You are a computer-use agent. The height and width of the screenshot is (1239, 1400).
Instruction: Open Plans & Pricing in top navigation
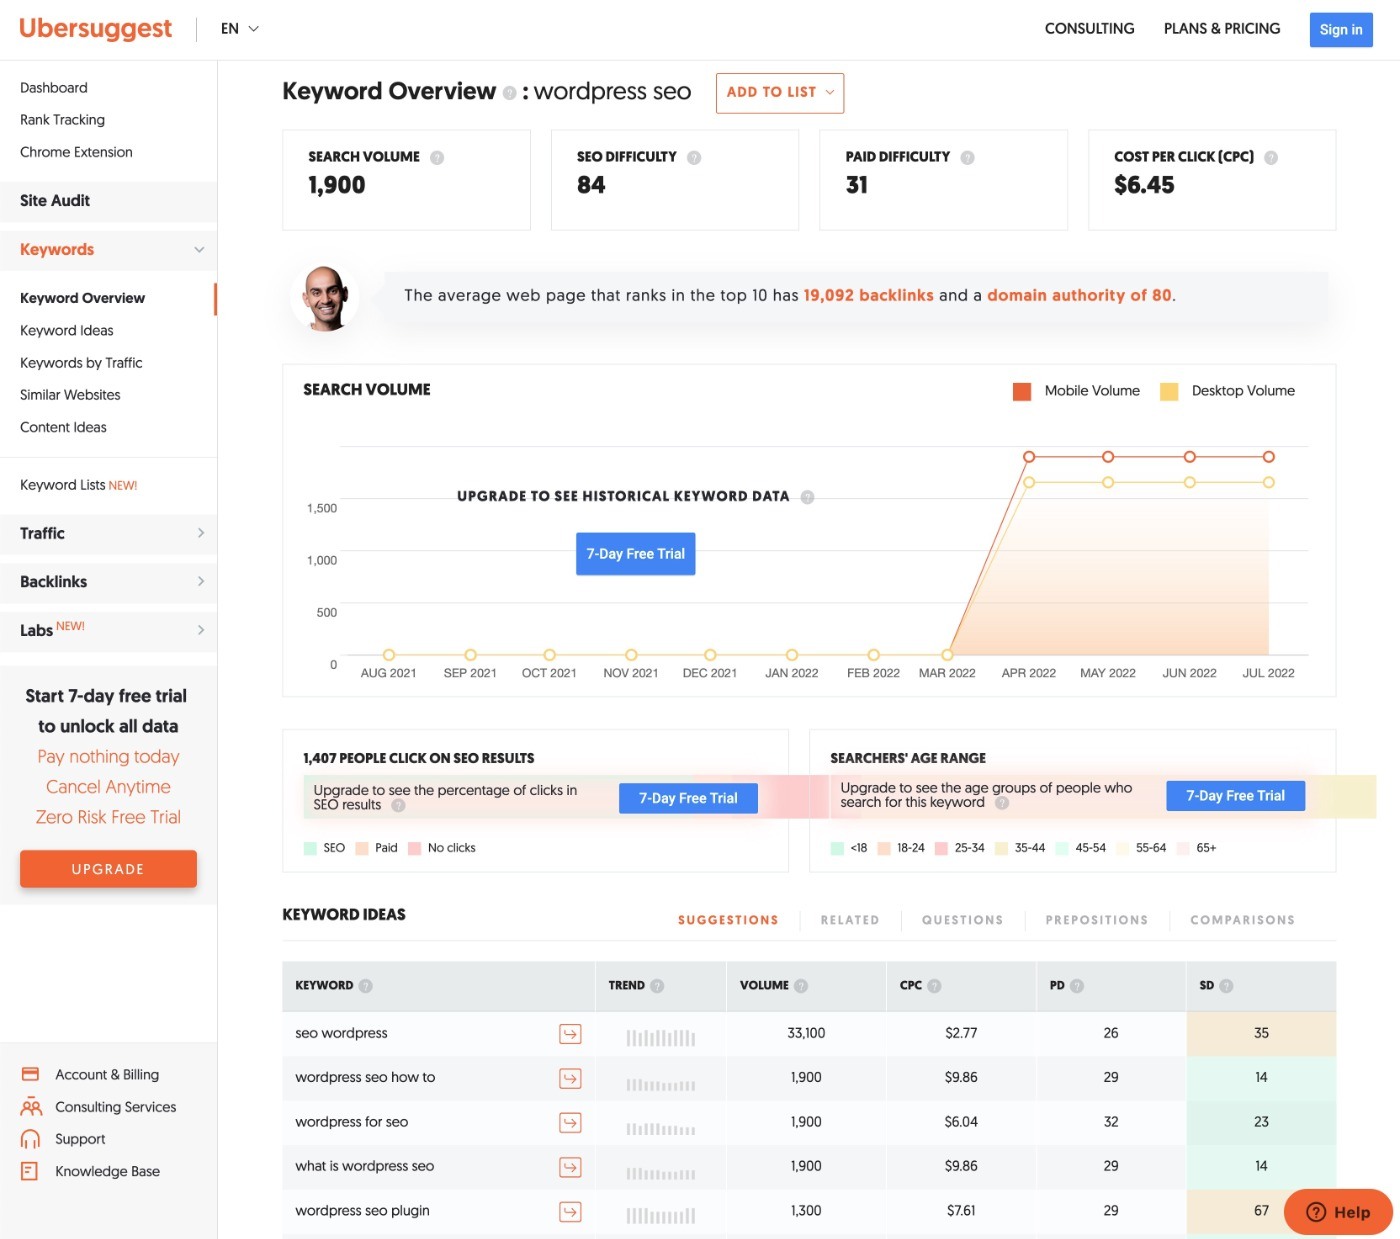1222,29
